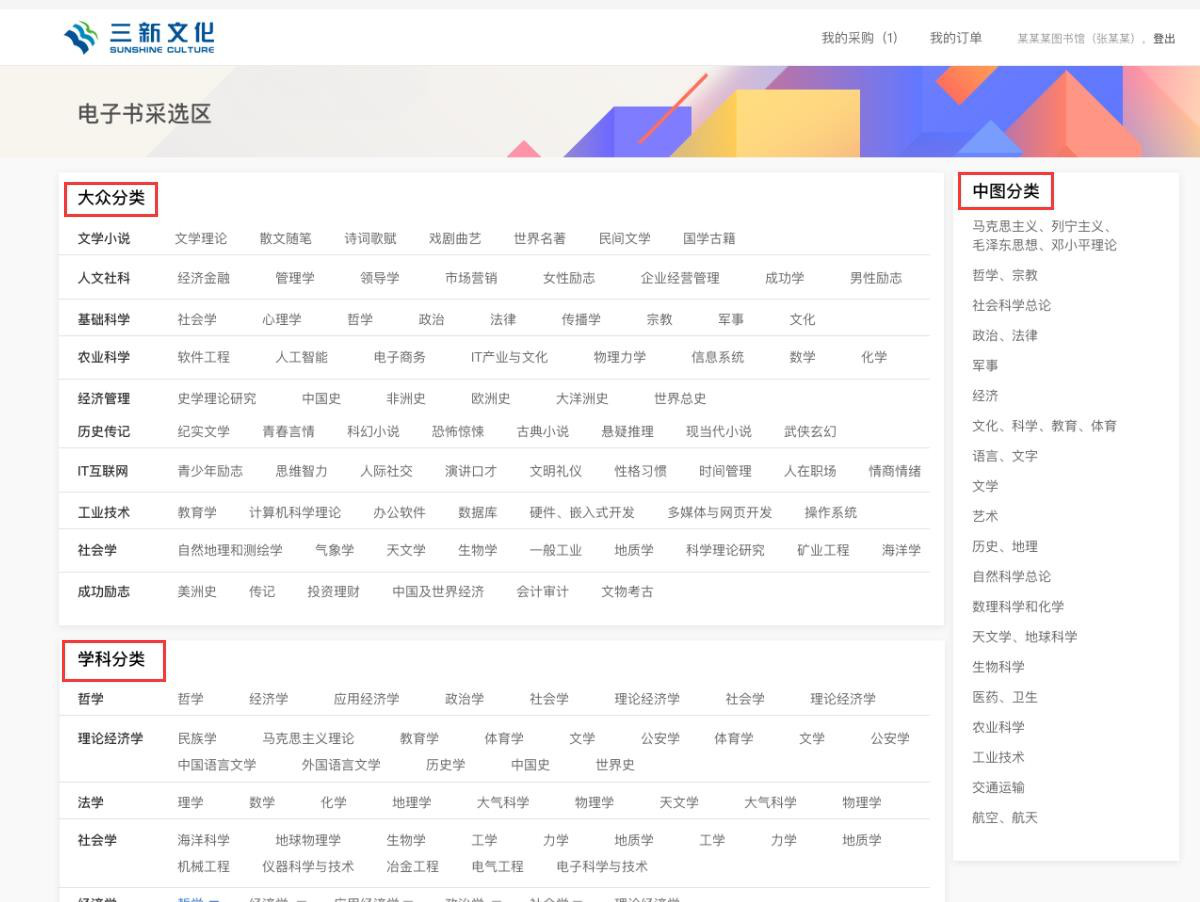Viewport: 1200px width, 902px height.
Task: Open the 欧洲史 link
Action: [x=491, y=398]
